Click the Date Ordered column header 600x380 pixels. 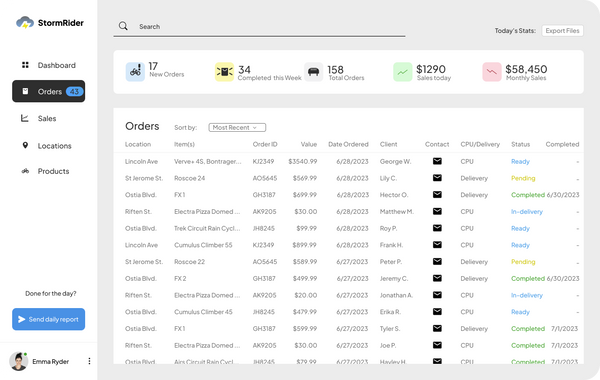[x=348, y=144]
